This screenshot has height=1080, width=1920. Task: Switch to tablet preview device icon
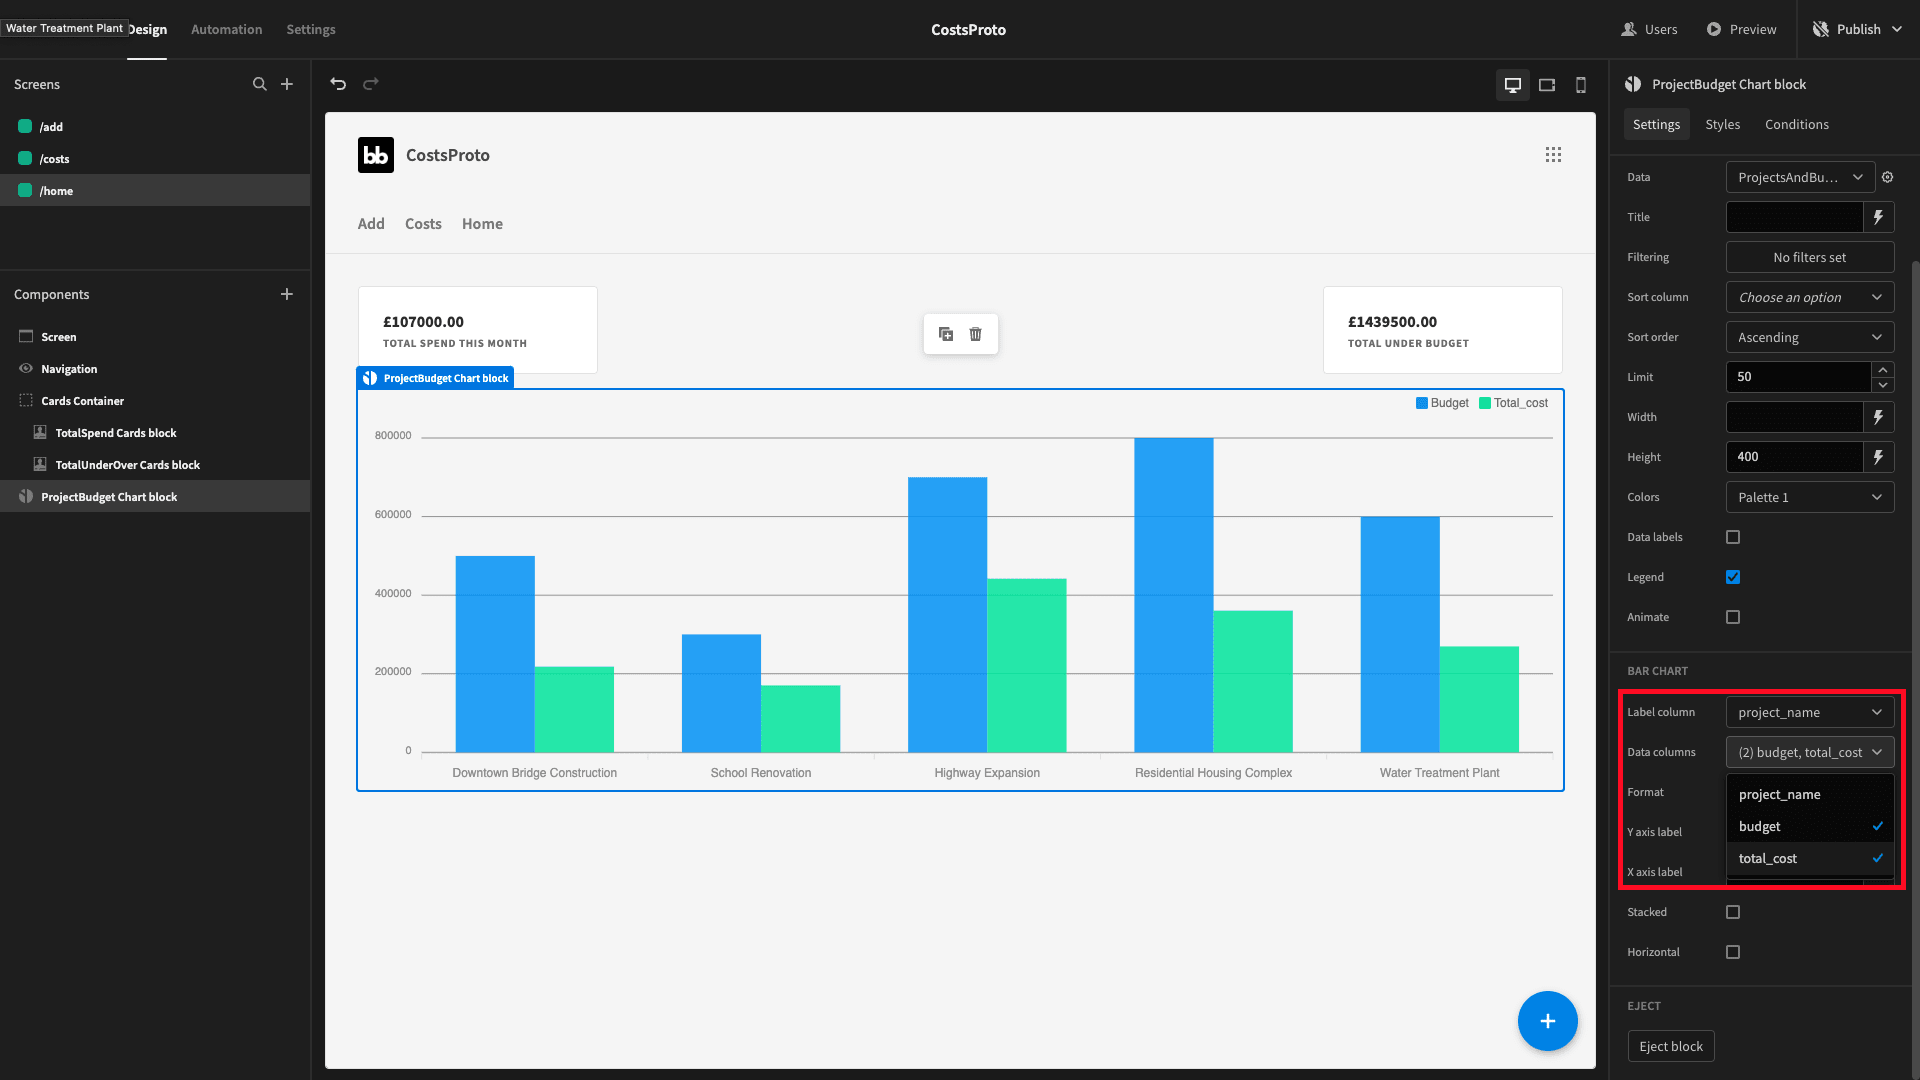tap(1547, 85)
